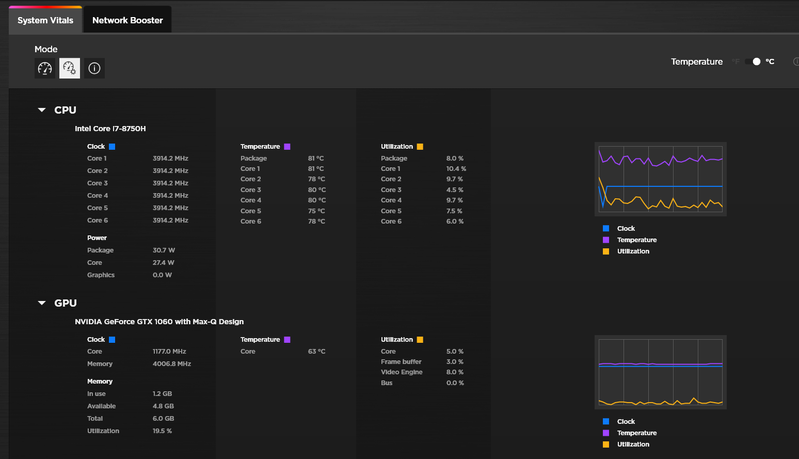Click the purple square beside GPU Temperature heading

pos(287,340)
